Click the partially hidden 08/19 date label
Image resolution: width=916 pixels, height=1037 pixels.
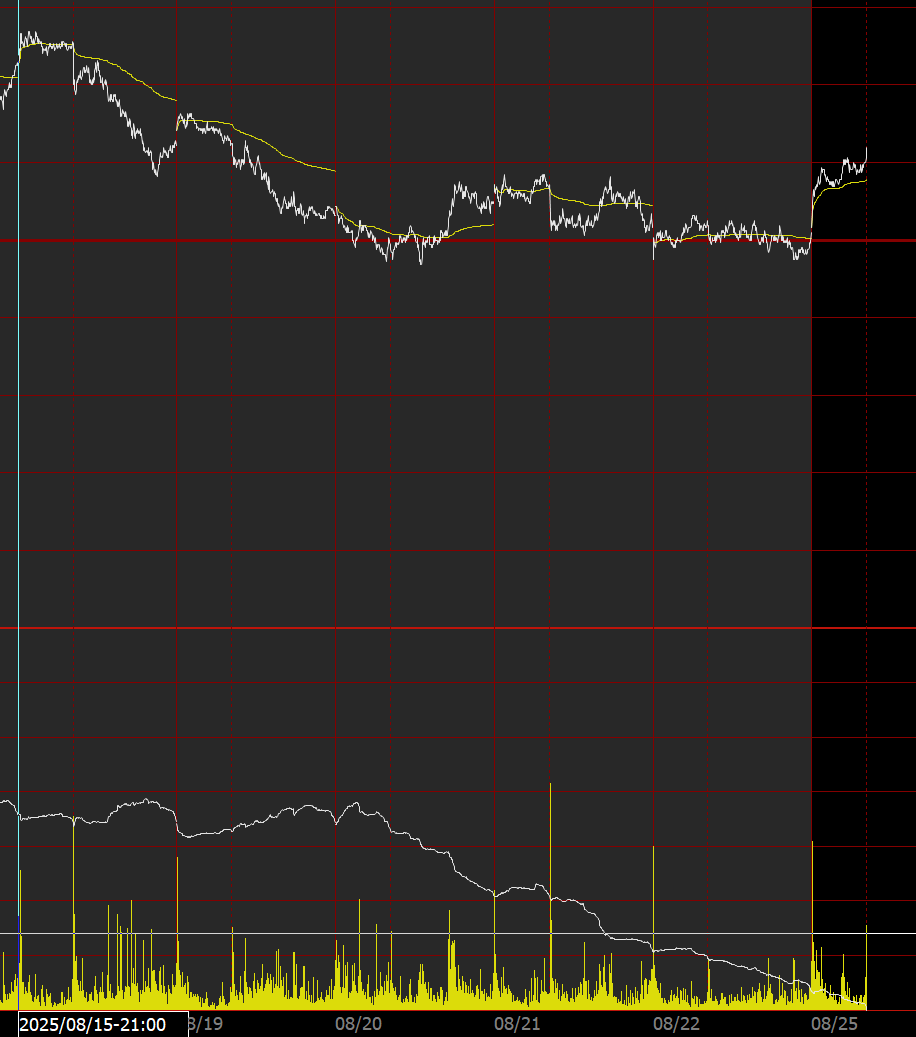(x=206, y=1024)
